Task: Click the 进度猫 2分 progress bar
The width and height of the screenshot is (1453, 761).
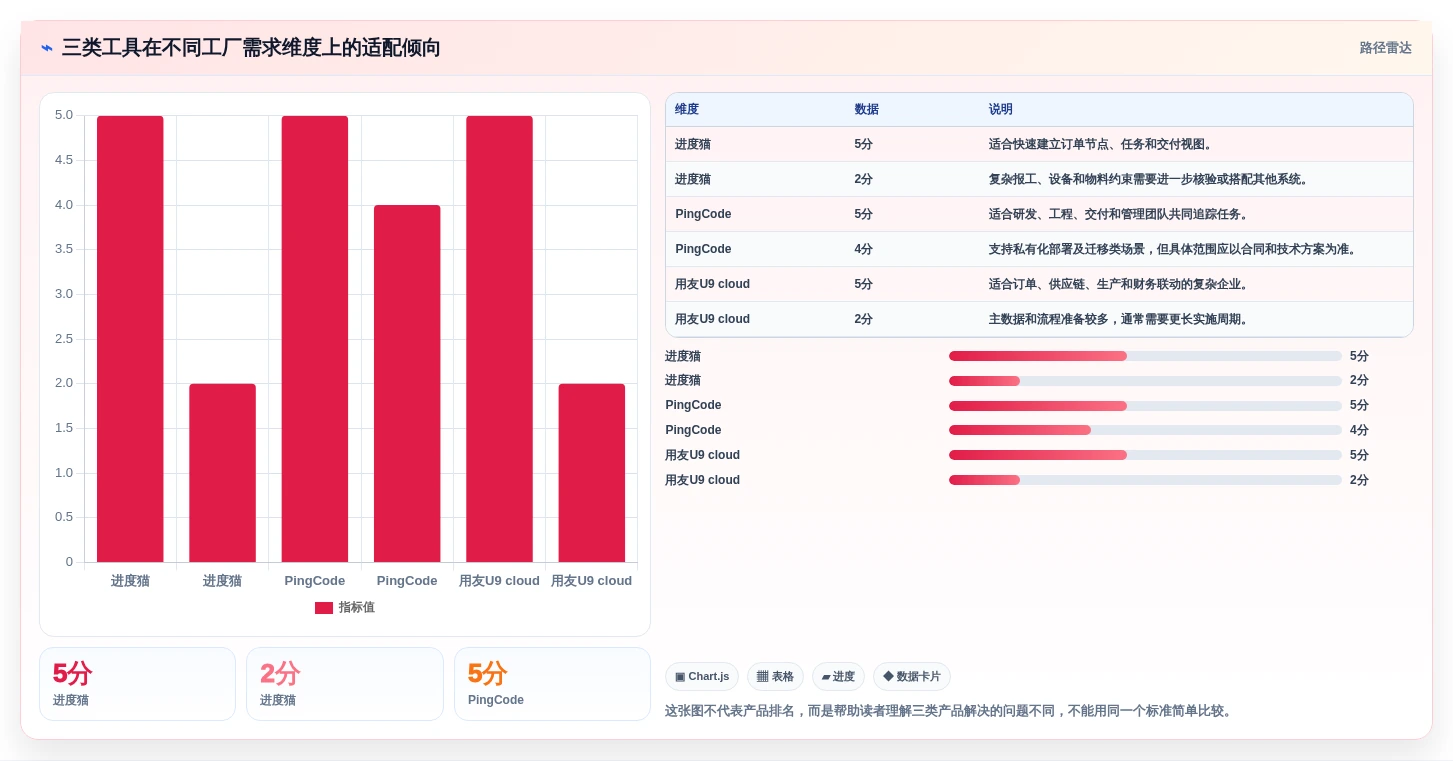Action: click(x=1145, y=381)
